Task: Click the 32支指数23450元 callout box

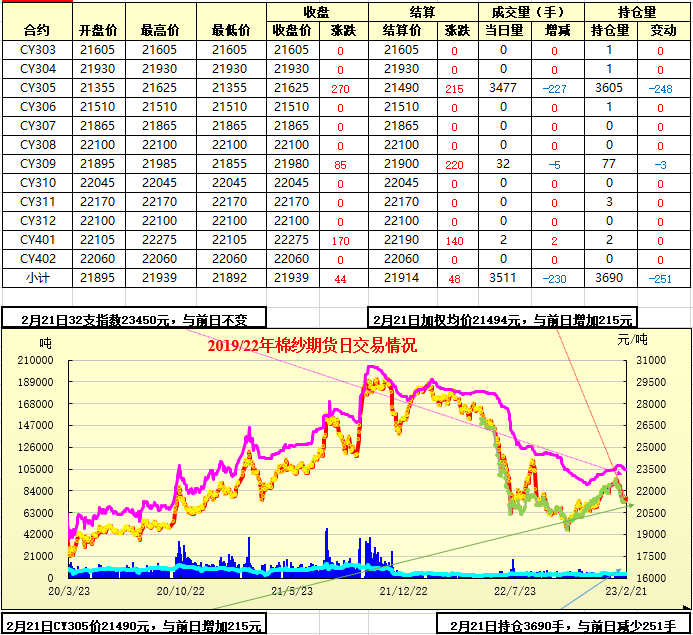Action: tap(134, 320)
